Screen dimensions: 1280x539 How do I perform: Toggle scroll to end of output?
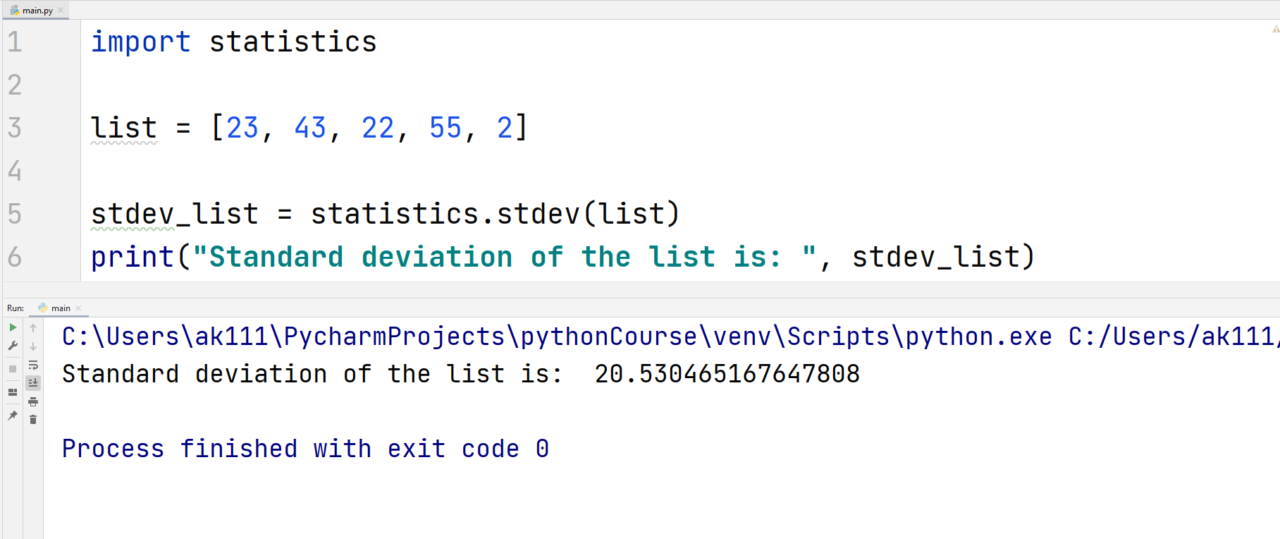point(33,383)
